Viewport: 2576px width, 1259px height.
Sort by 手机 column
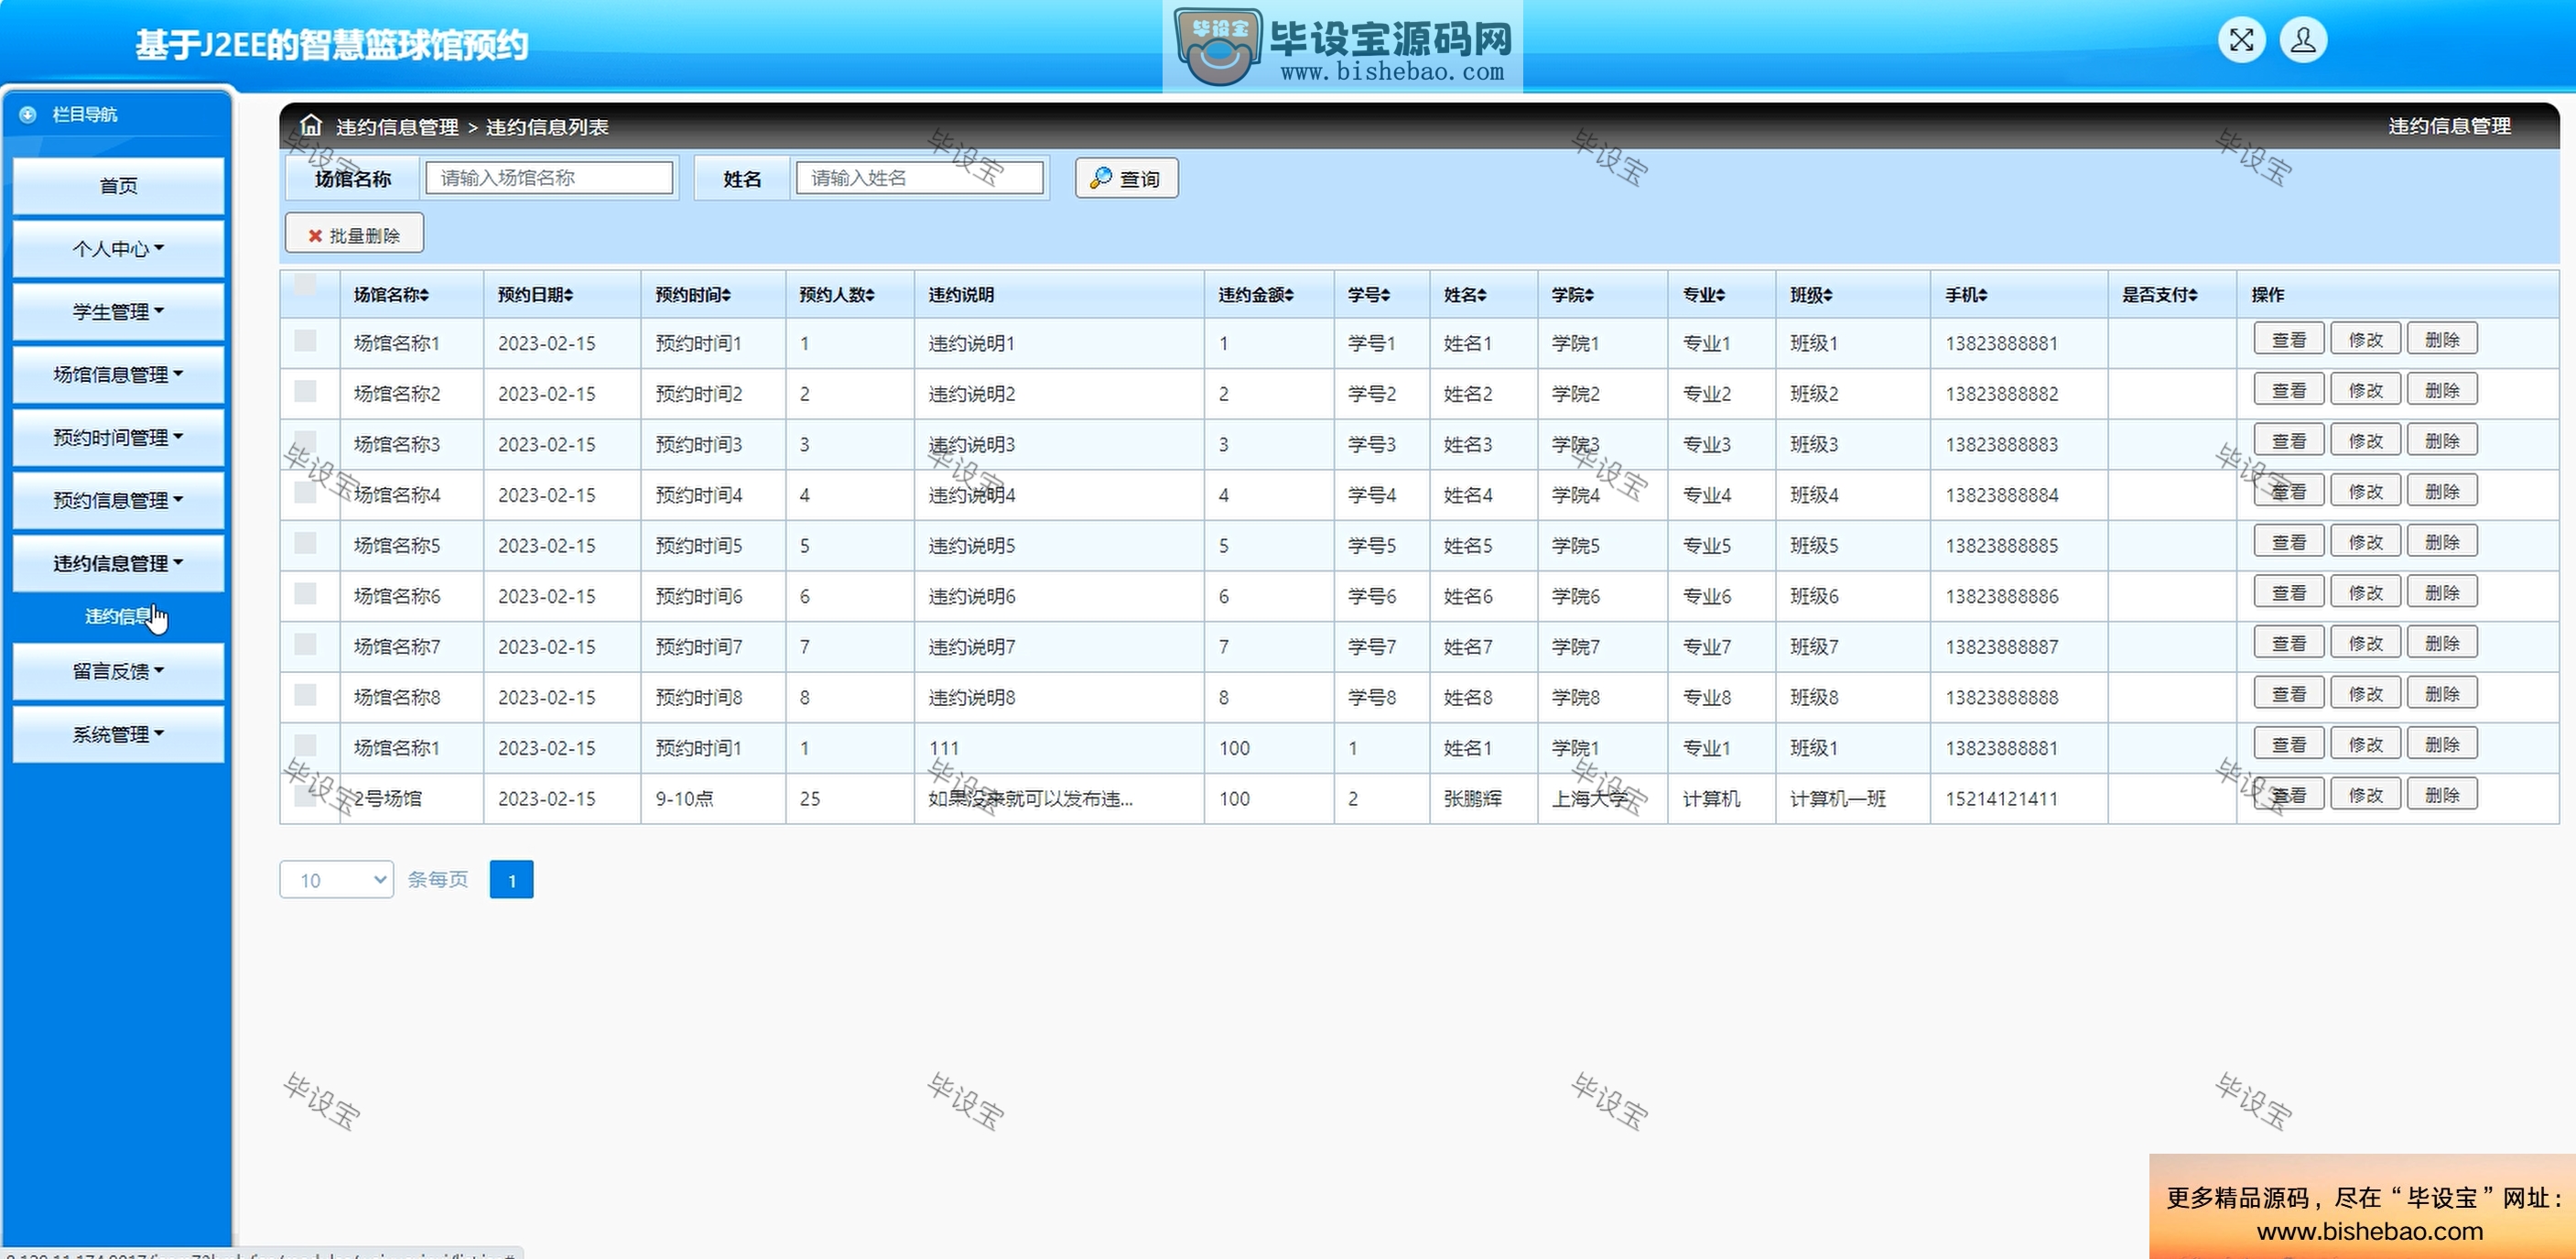[x=1966, y=295]
